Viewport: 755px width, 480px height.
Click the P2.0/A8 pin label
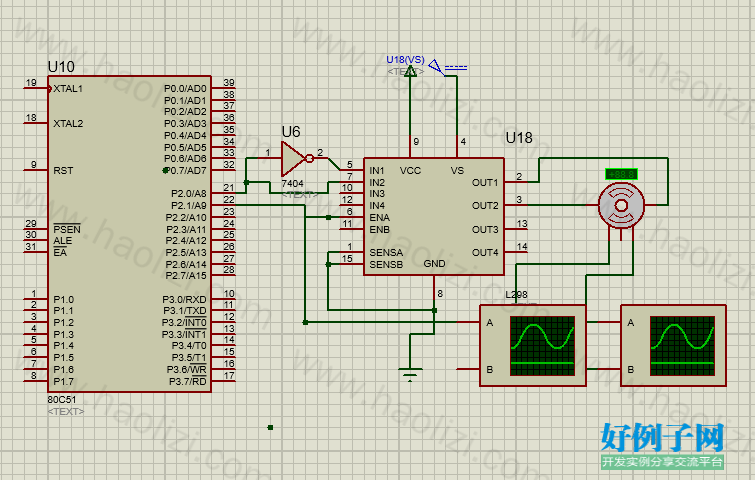click(189, 194)
